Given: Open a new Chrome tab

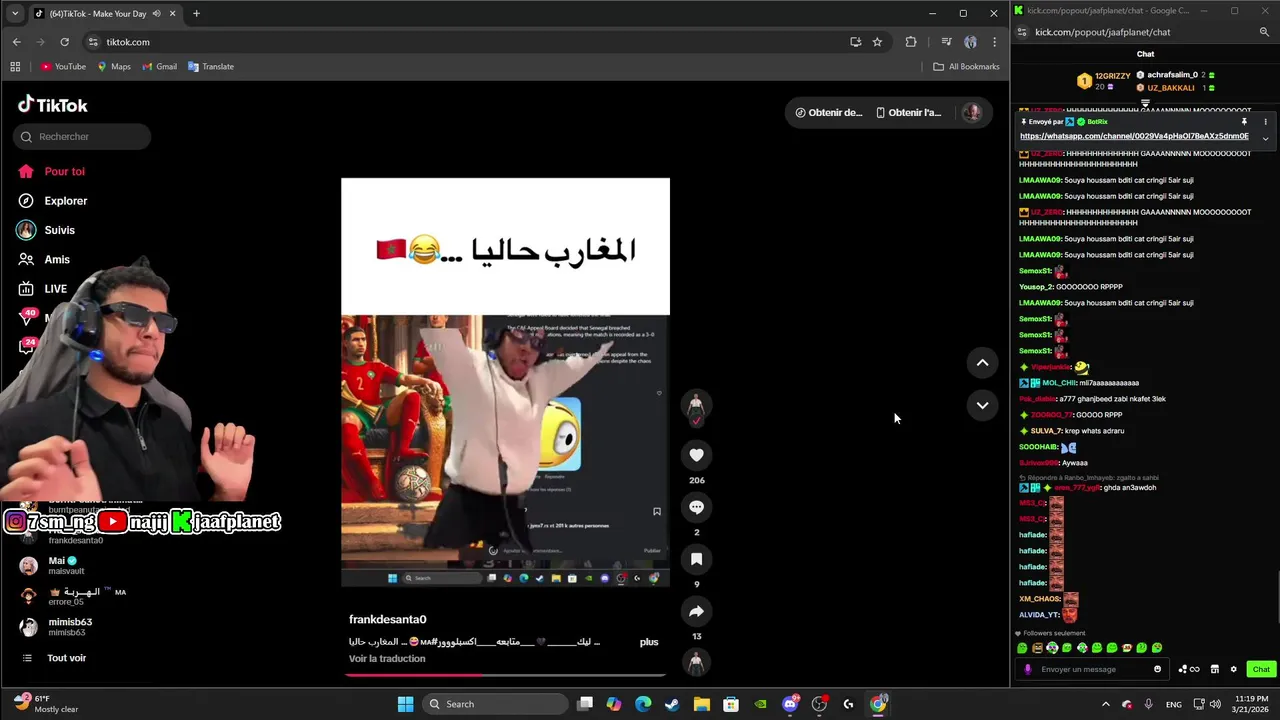Looking at the screenshot, I should 196,14.
